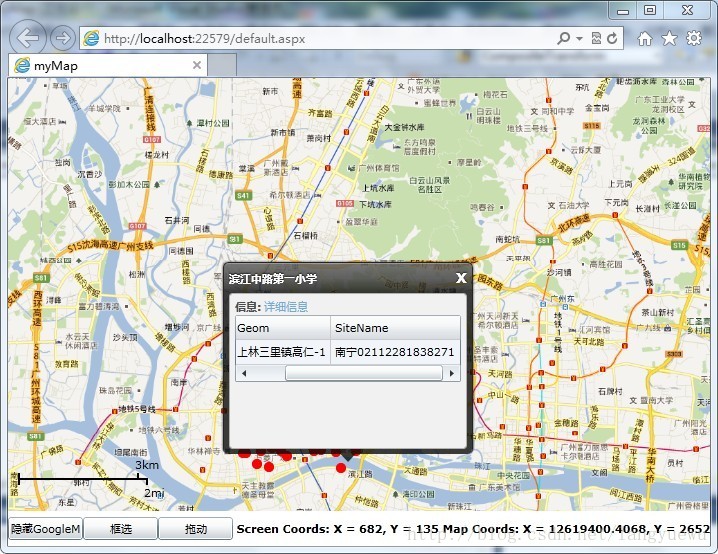Click the 拖动 button
Image resolution: width=718 pixels, height=554 pixels.
196,529
